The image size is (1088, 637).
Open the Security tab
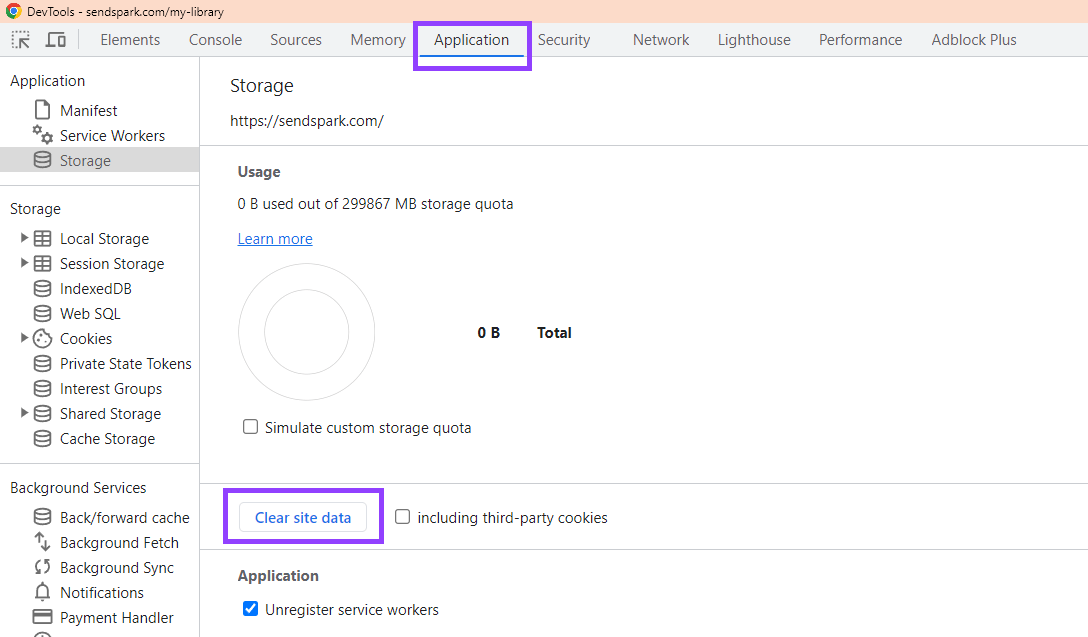(563, 40)
